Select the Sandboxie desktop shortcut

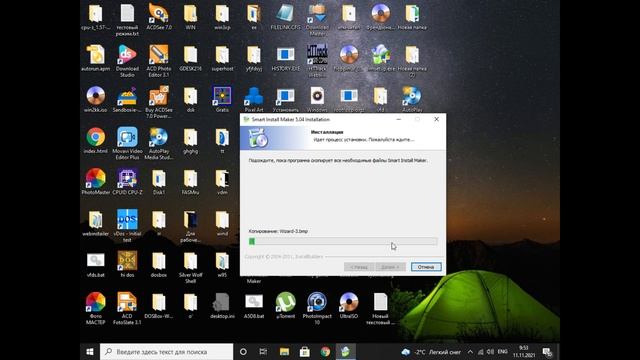[127, 100]
